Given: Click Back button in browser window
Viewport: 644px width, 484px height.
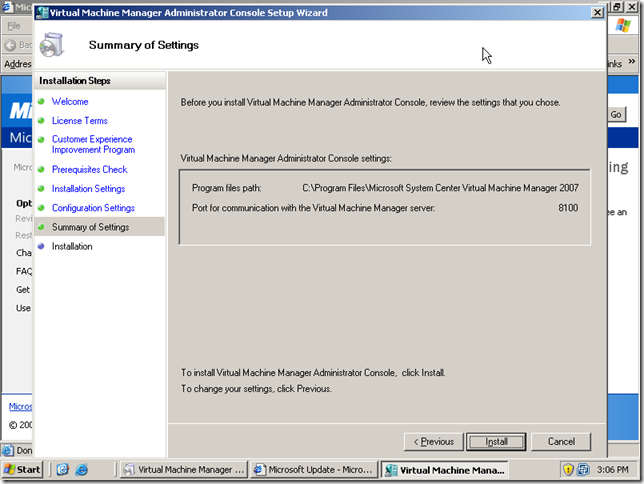Looking at the screenshot, I should (18, 45).
